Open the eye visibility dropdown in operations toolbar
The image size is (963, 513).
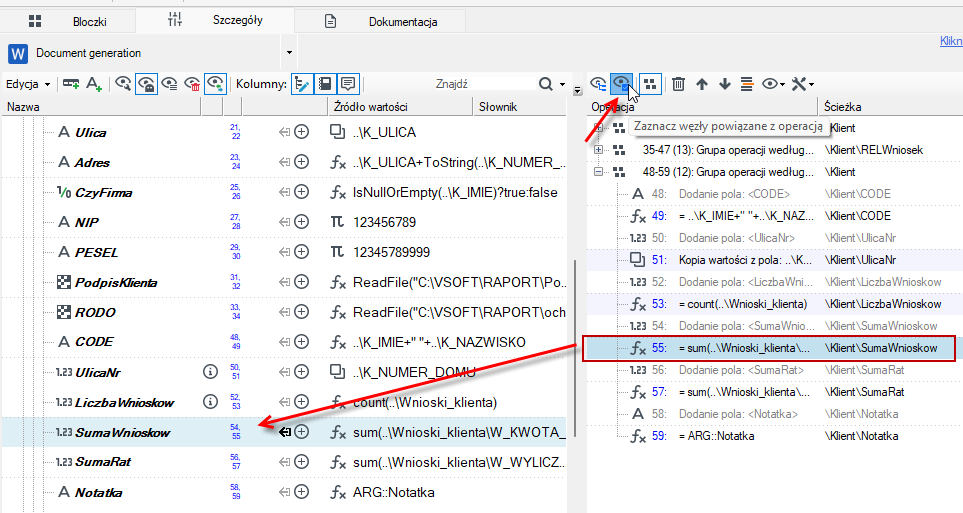point(773,84)
